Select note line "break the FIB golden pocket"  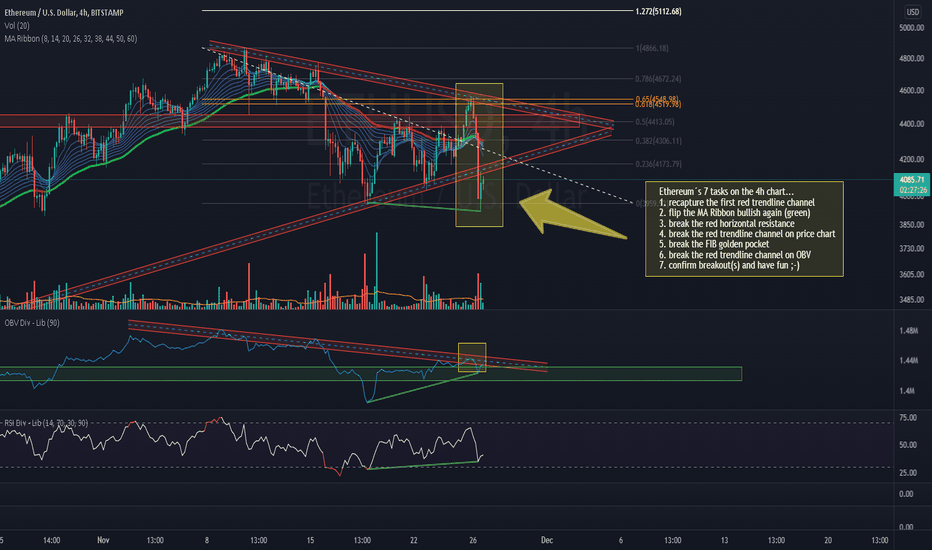pos(714,244)
